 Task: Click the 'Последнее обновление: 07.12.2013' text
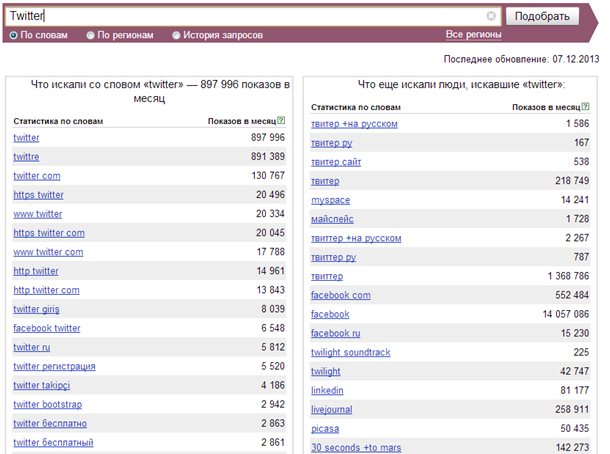pos(521,60)
